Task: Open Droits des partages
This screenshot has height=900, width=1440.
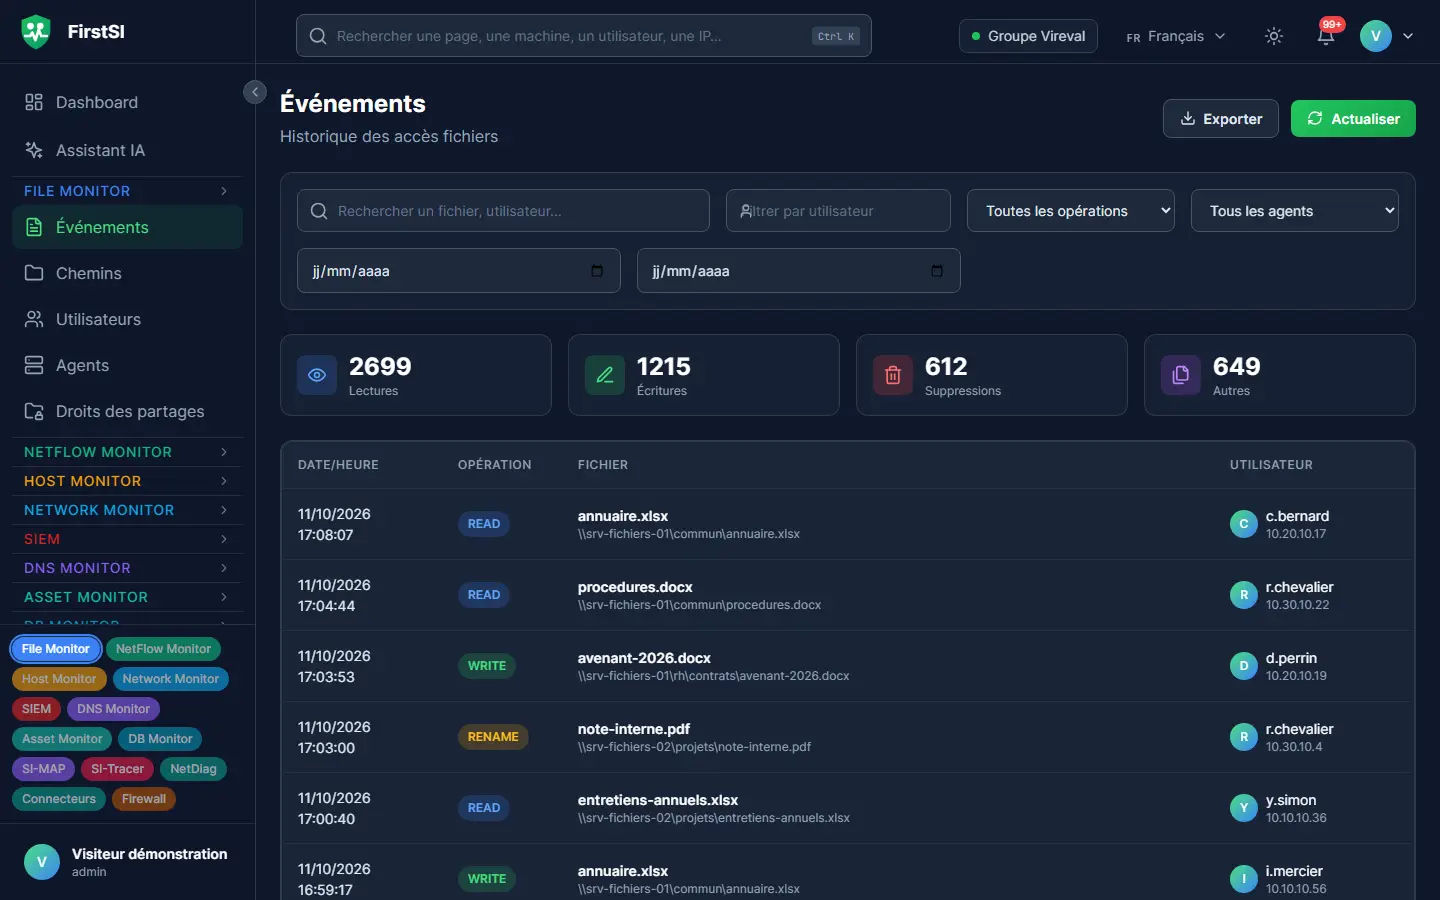Action: click(127, 411)
